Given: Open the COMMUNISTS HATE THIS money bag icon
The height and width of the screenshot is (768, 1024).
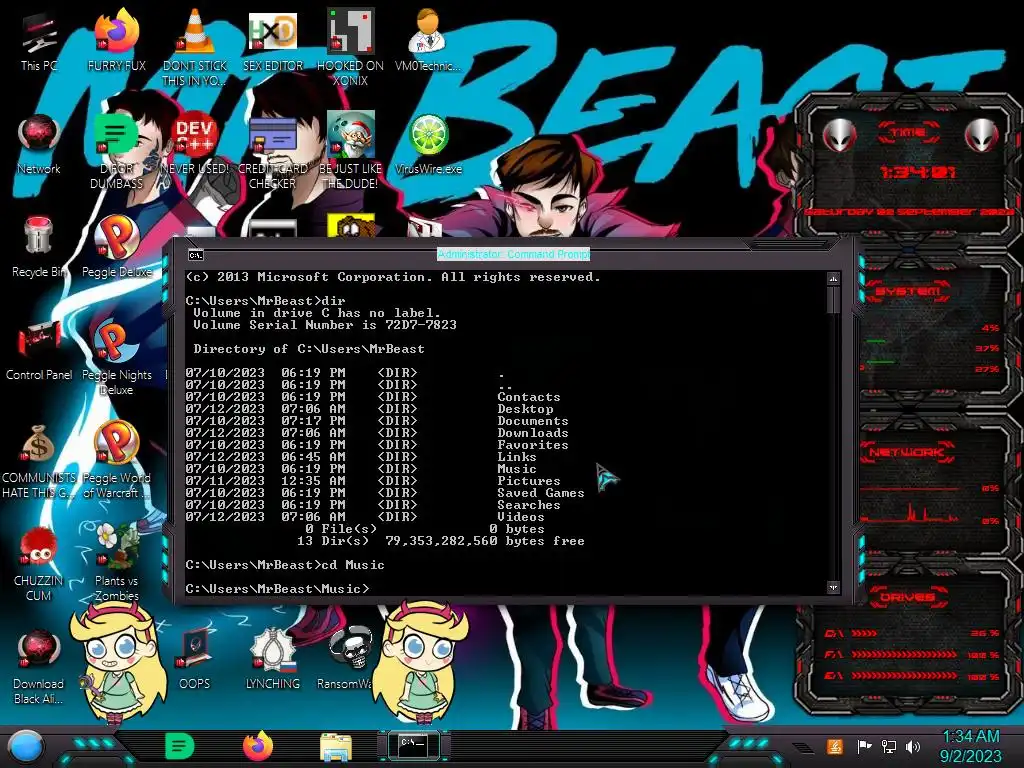Looking at the screenshot, I should pyautogui.click(x=39, y=461).
